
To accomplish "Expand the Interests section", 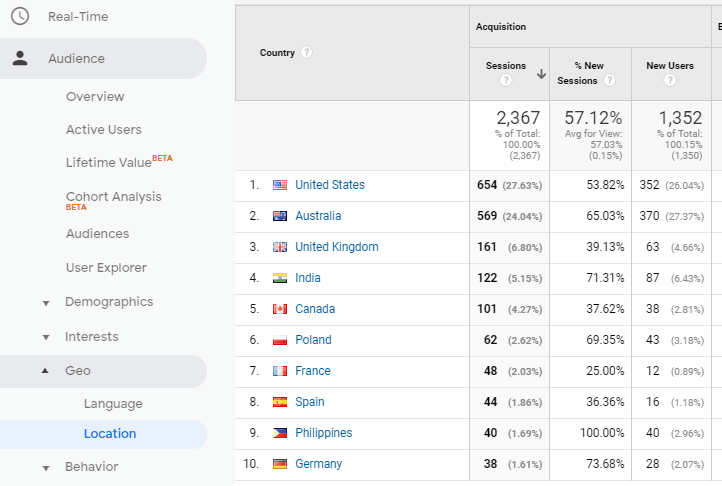I will (x=46, y=338).
